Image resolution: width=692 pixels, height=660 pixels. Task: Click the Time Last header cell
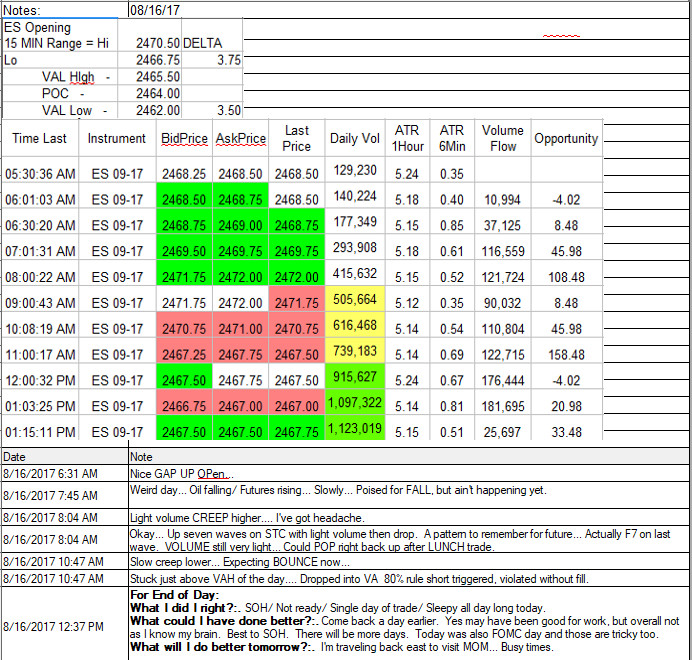click(40, 138)
